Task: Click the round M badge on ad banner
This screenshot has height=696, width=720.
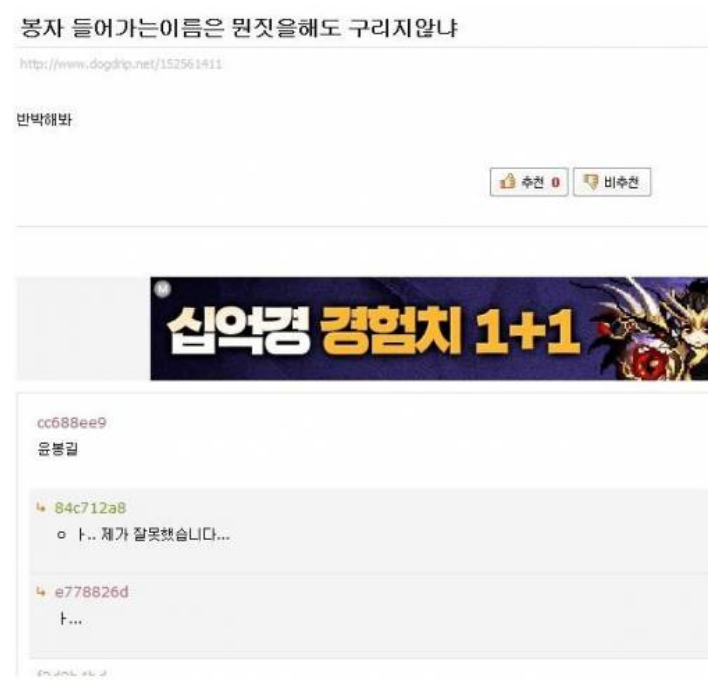Action: [x=163, y=289]
